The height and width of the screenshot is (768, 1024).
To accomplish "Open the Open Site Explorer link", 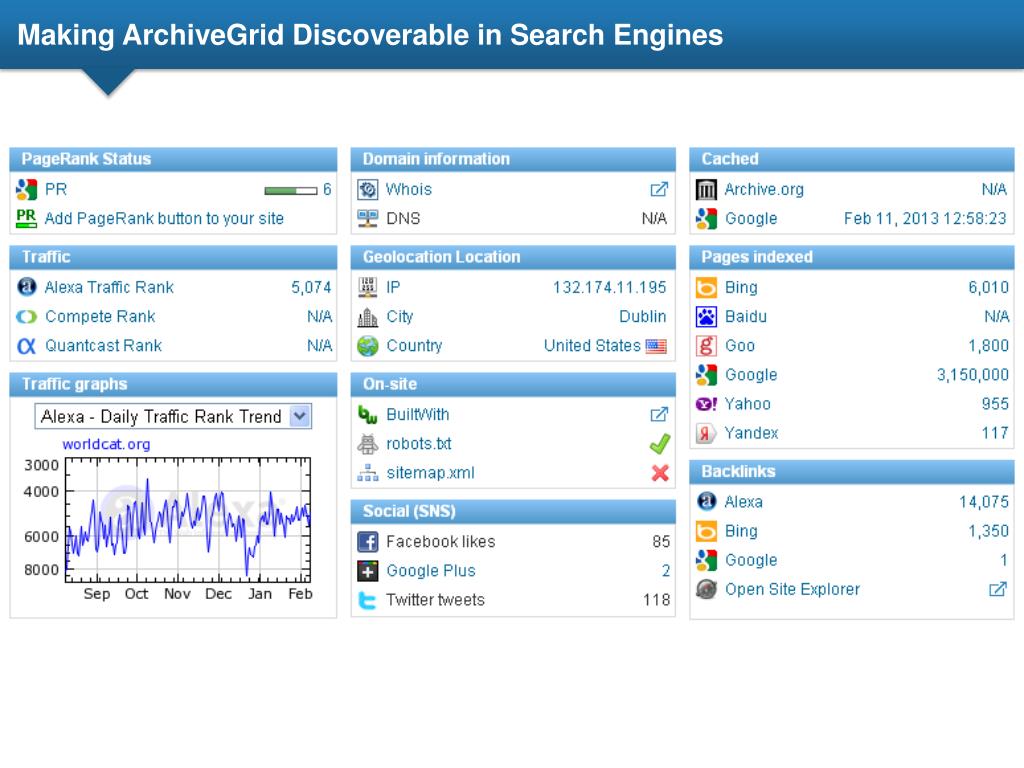I will (792, 589).
